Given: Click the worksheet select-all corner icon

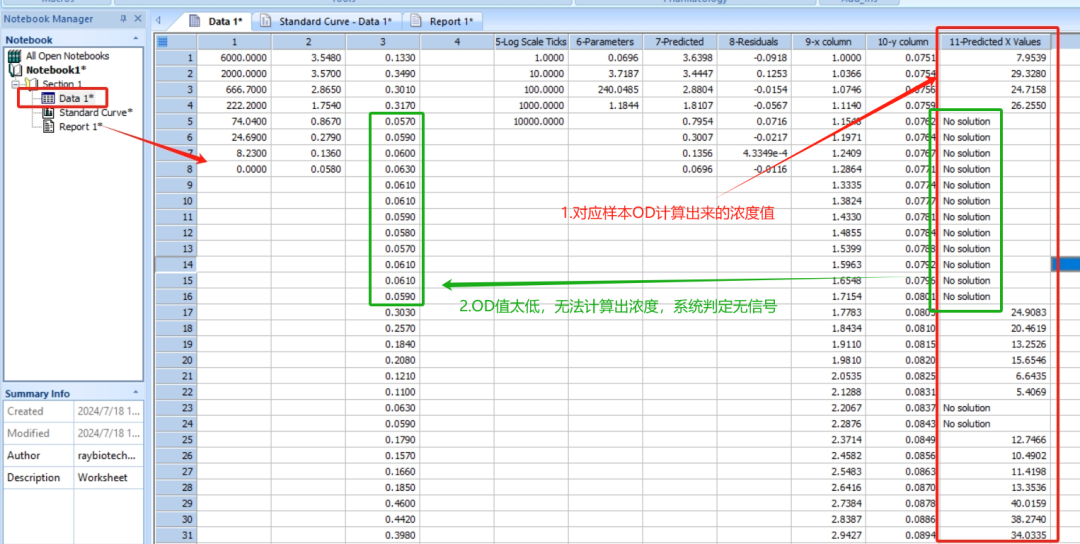Looking at the screenshot, I should [163, 42].
